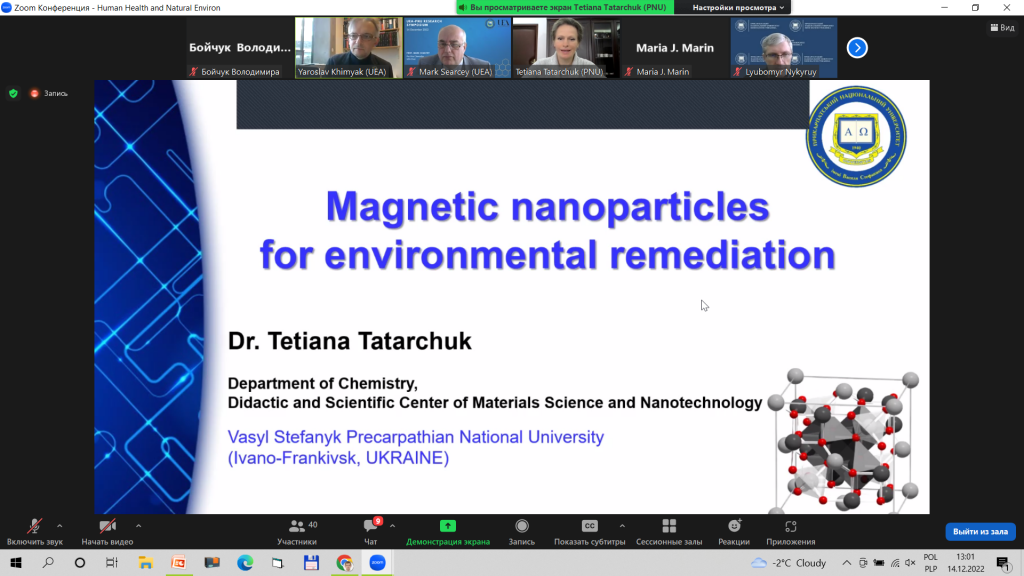The height and width of the screenshot is (576, 1024).
Task: Switch layout using the Вид view button
Action: [1001, 28]
